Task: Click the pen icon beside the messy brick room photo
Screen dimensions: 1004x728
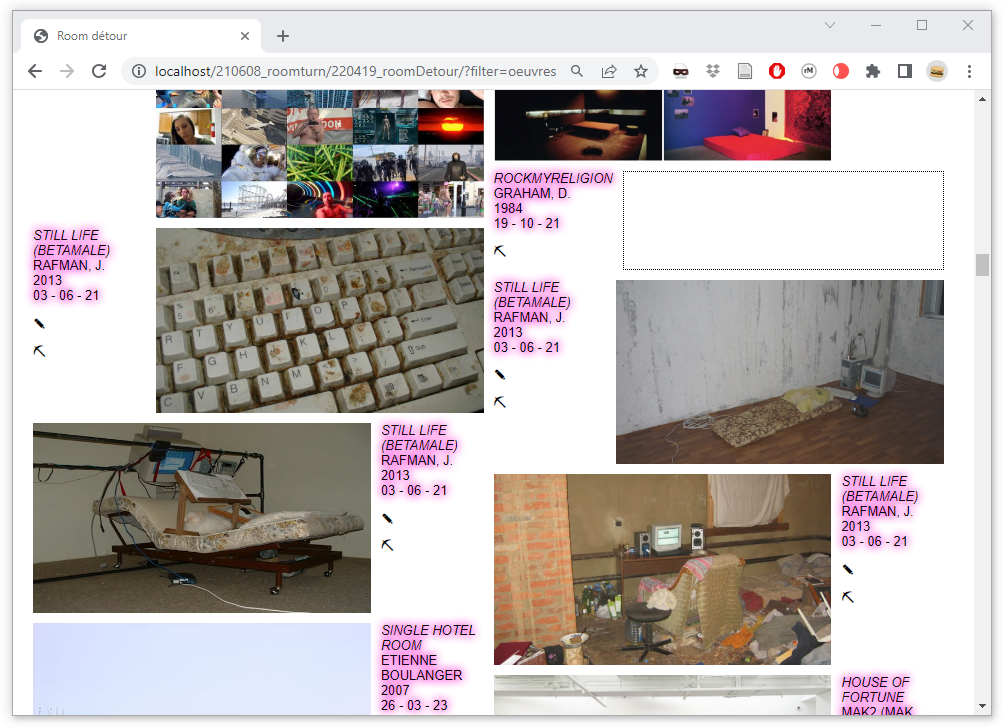Action: click(848, 570)
